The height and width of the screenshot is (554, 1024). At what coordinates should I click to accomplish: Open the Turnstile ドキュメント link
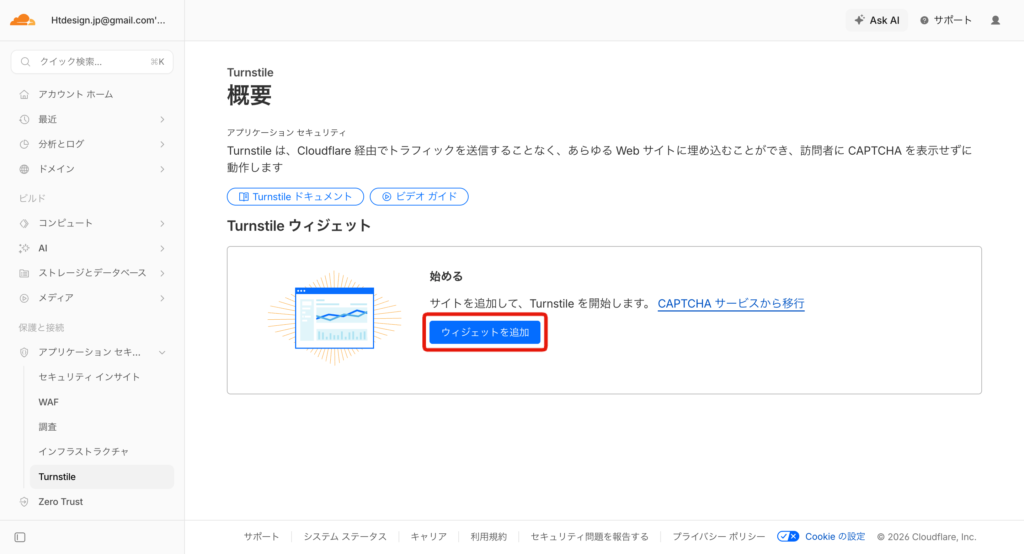[295, 197]
